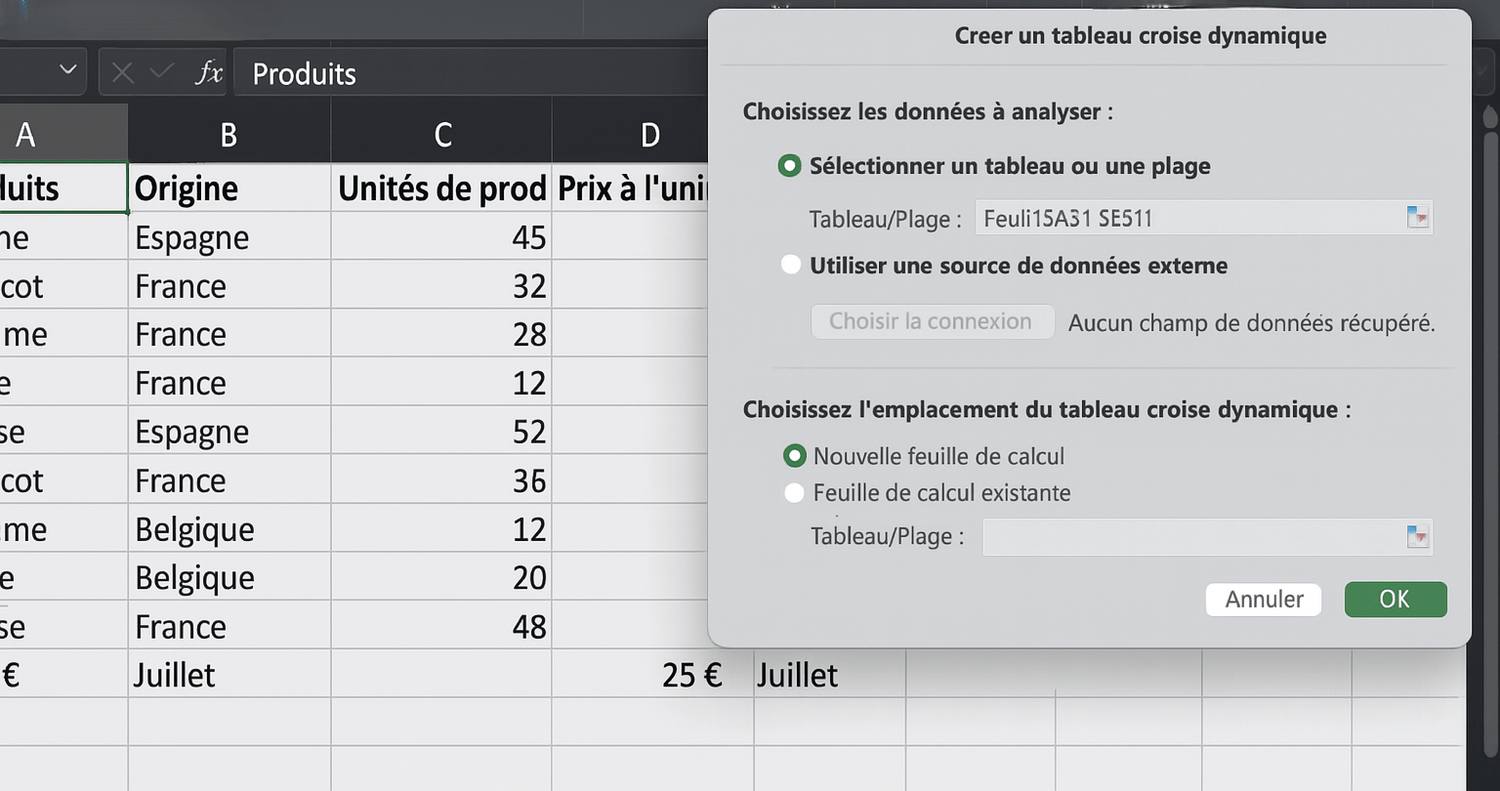Click the fx insert function icon
Viewport: 1500px width, 791px height.
click(x=208, y=73)
